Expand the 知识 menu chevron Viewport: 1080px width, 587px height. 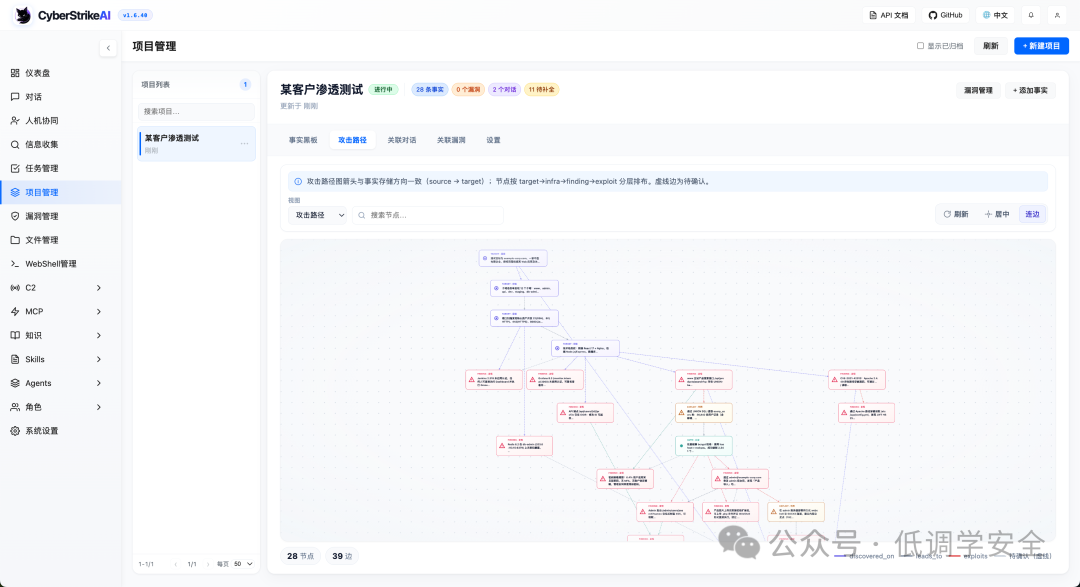tap(98, 336)
